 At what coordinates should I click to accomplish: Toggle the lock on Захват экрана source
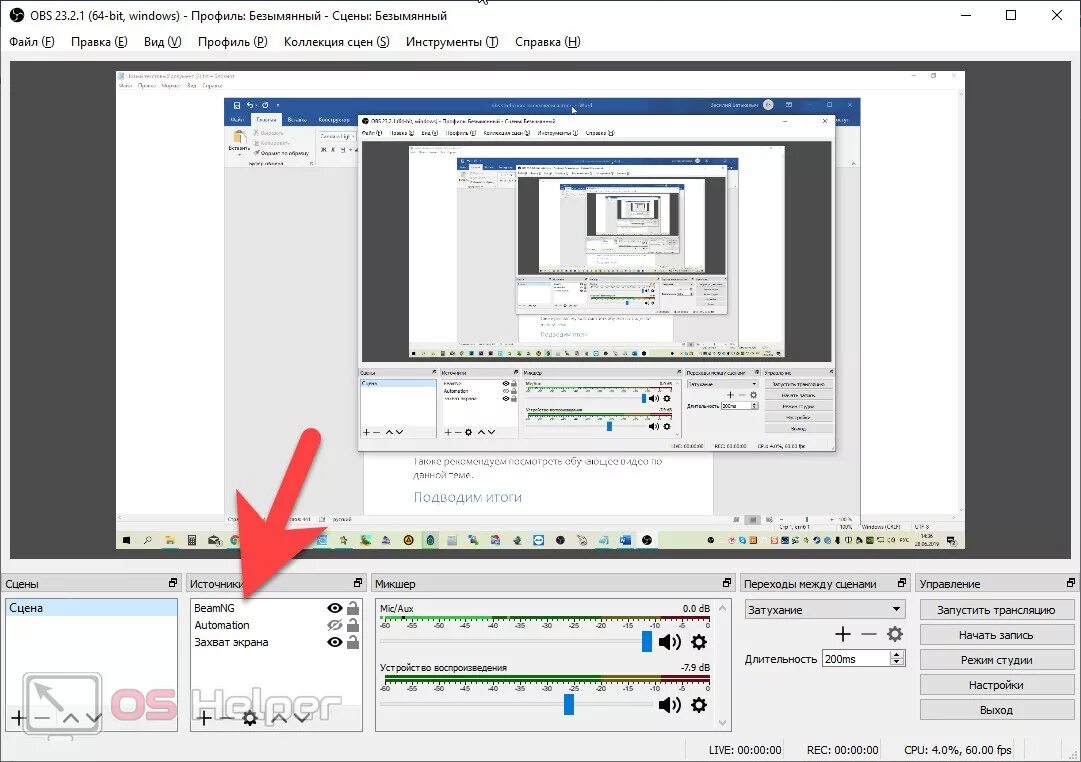click(353, 641)
